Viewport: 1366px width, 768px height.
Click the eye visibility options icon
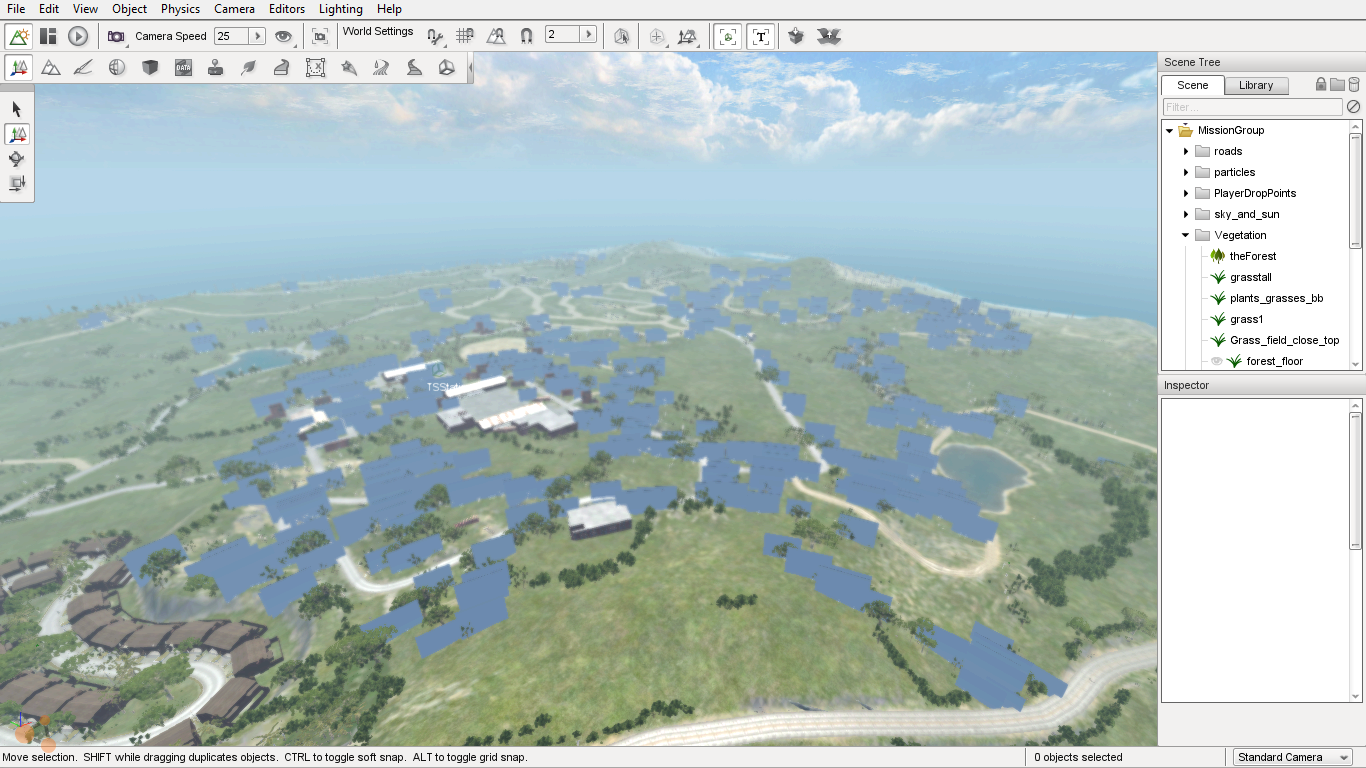tap(285, 36)
